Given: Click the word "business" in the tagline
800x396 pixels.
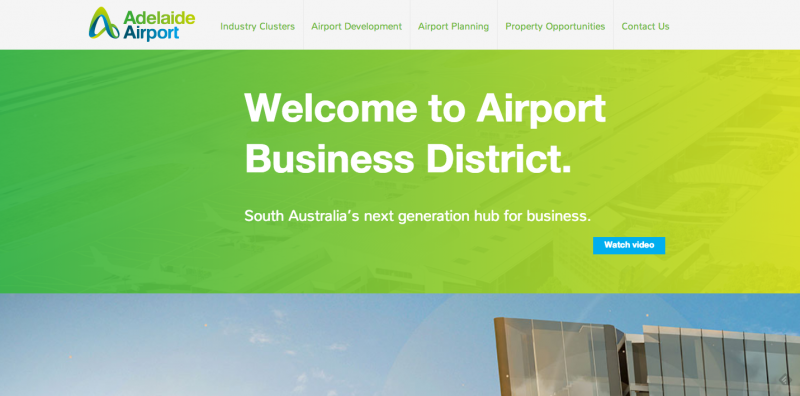Looking at the screenshot, I should coord(558,216).
